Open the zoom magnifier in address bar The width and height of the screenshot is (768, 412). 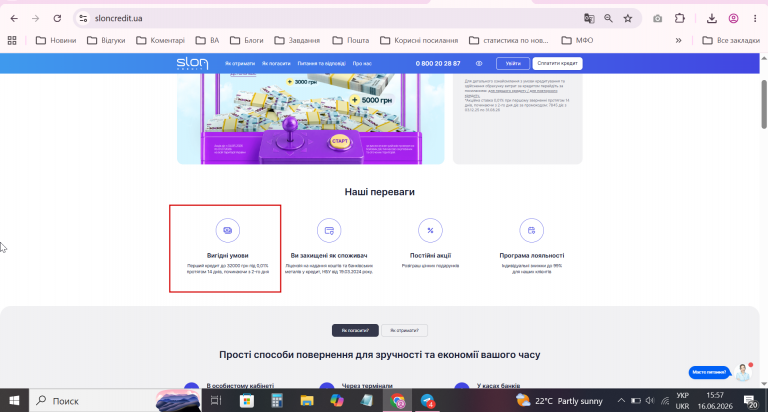pos(608,19)
